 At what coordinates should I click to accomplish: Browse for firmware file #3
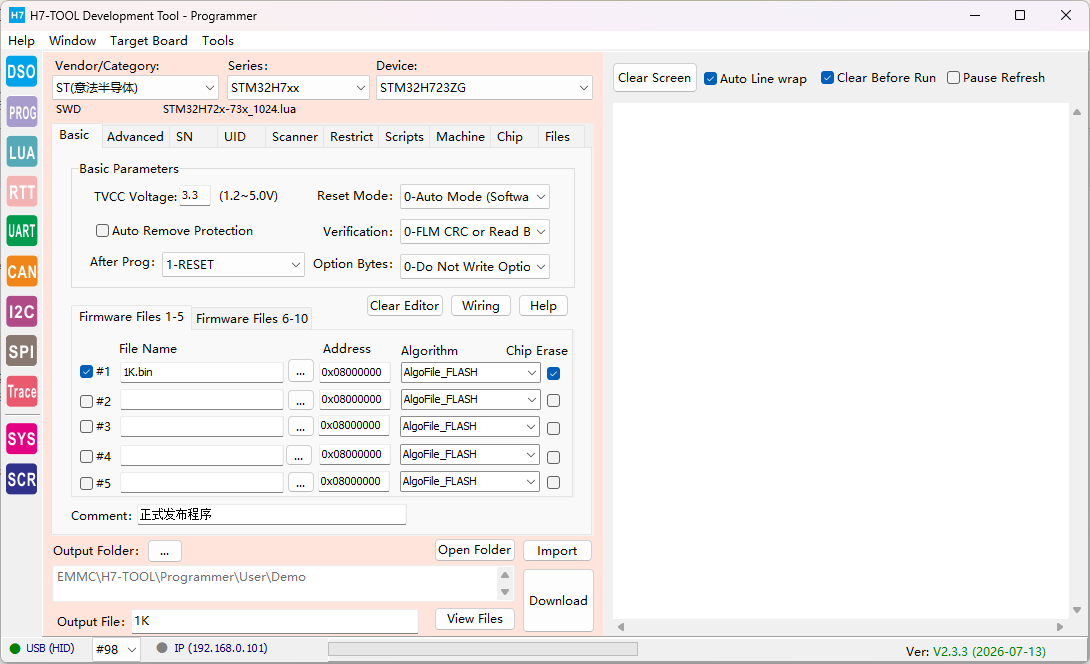[300, 427]
